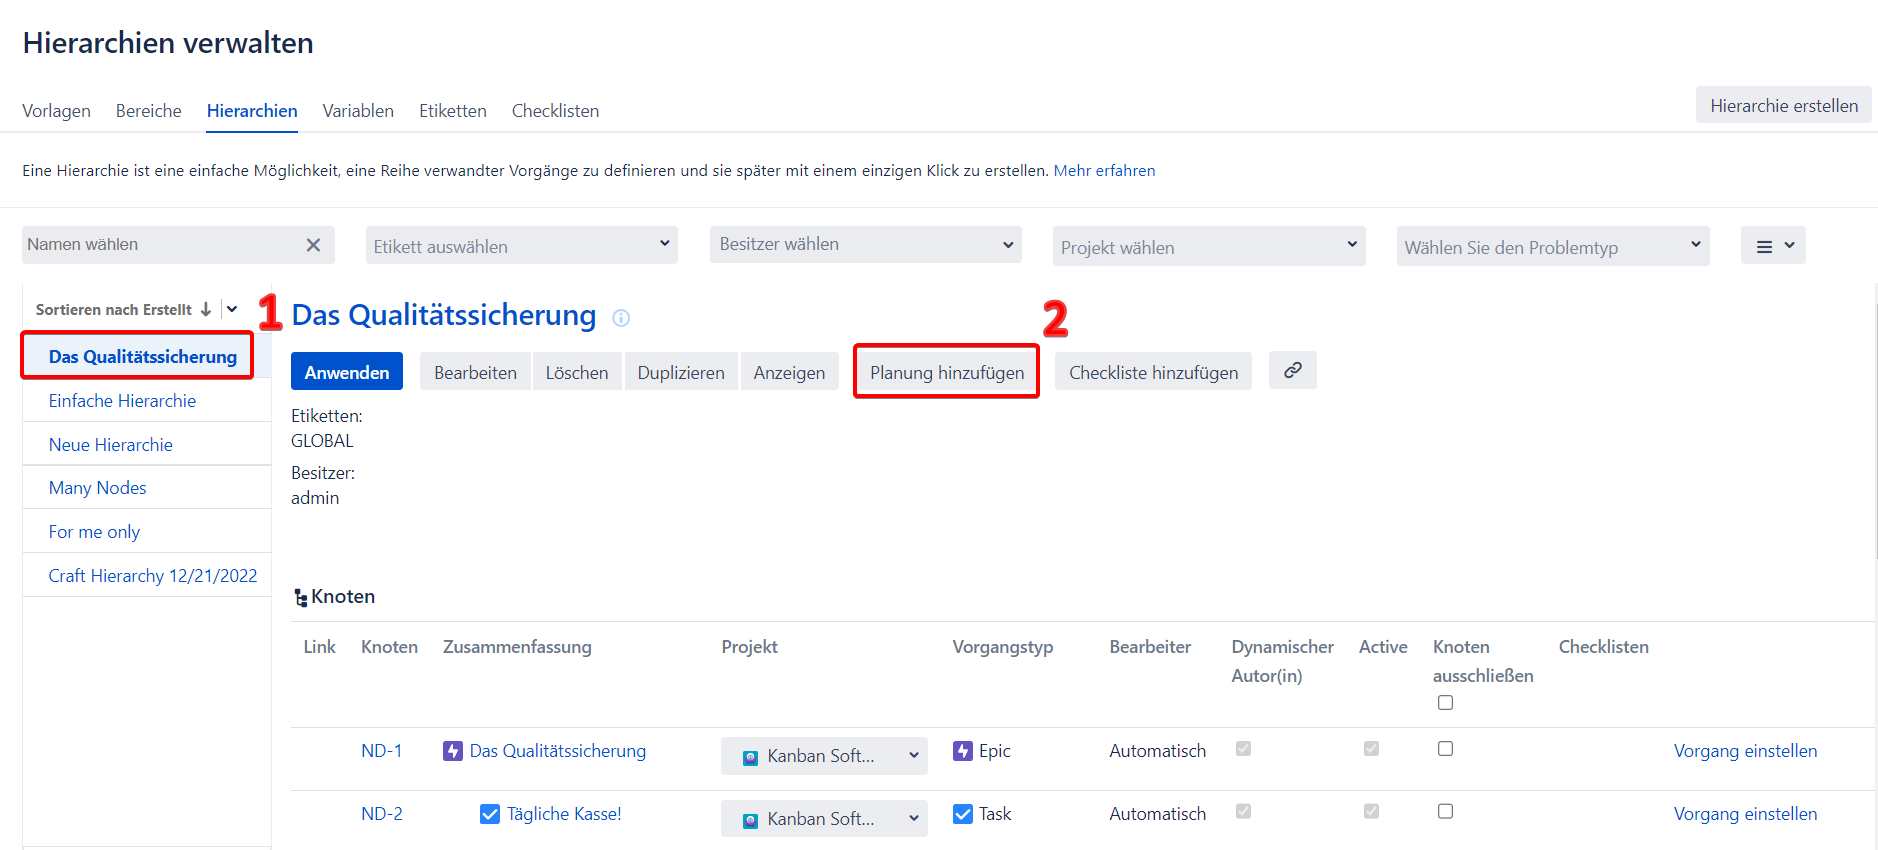
Task: Click the copy link icon button
Action: tap(1292, 370)
